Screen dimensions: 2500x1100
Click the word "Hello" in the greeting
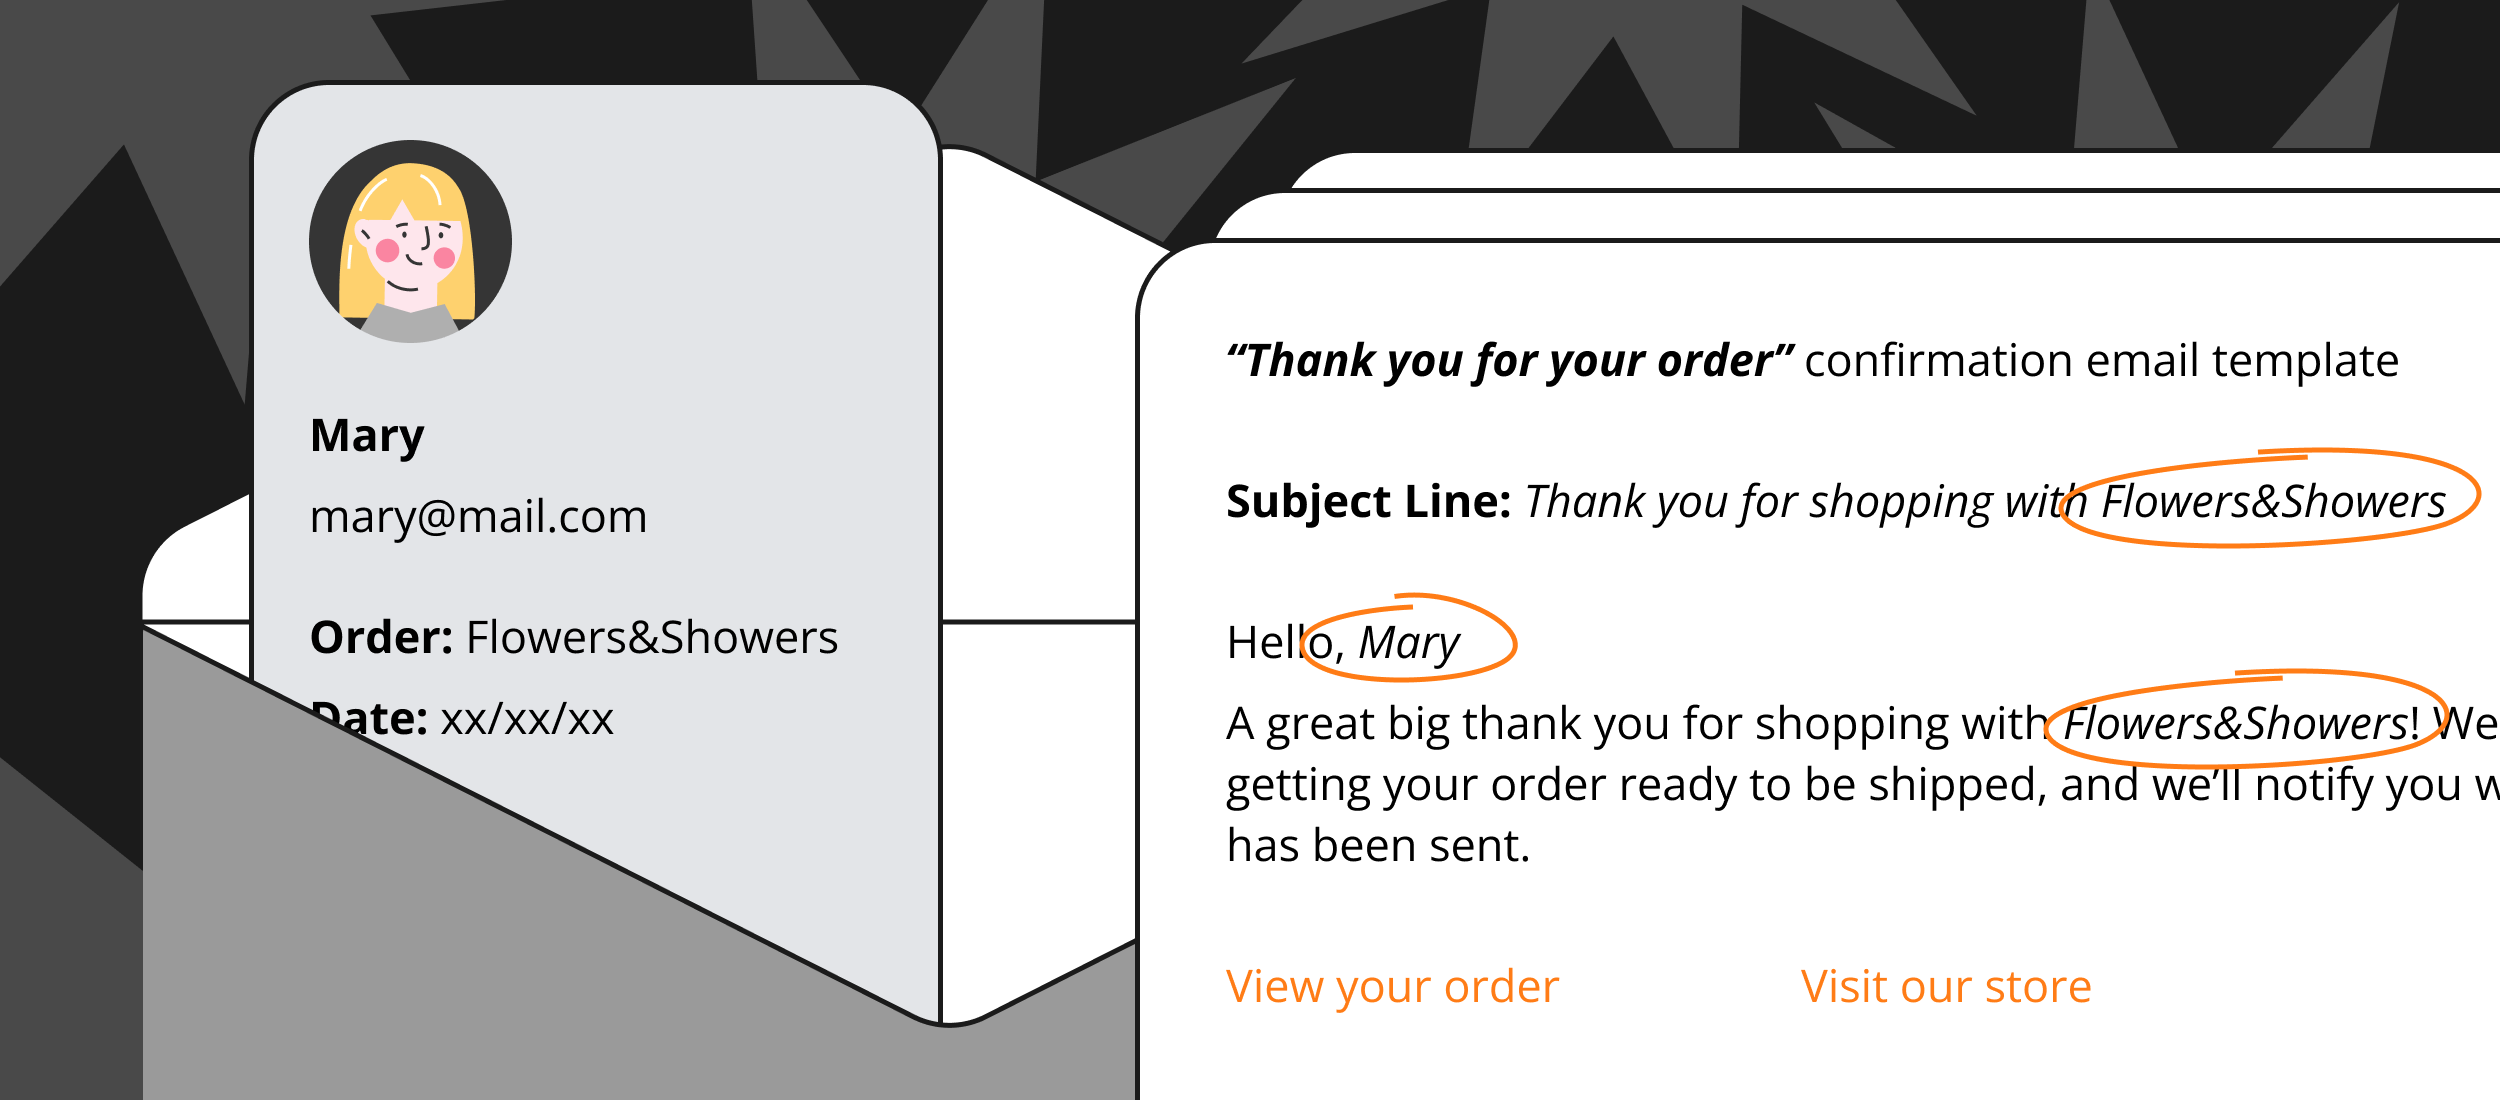[1265, 643]
